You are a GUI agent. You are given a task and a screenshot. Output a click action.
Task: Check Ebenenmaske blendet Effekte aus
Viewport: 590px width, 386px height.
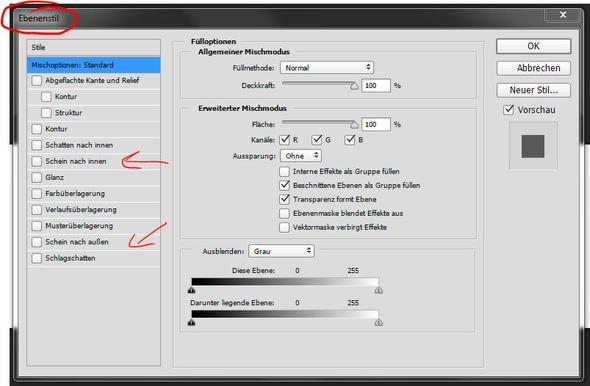(284, 213)
